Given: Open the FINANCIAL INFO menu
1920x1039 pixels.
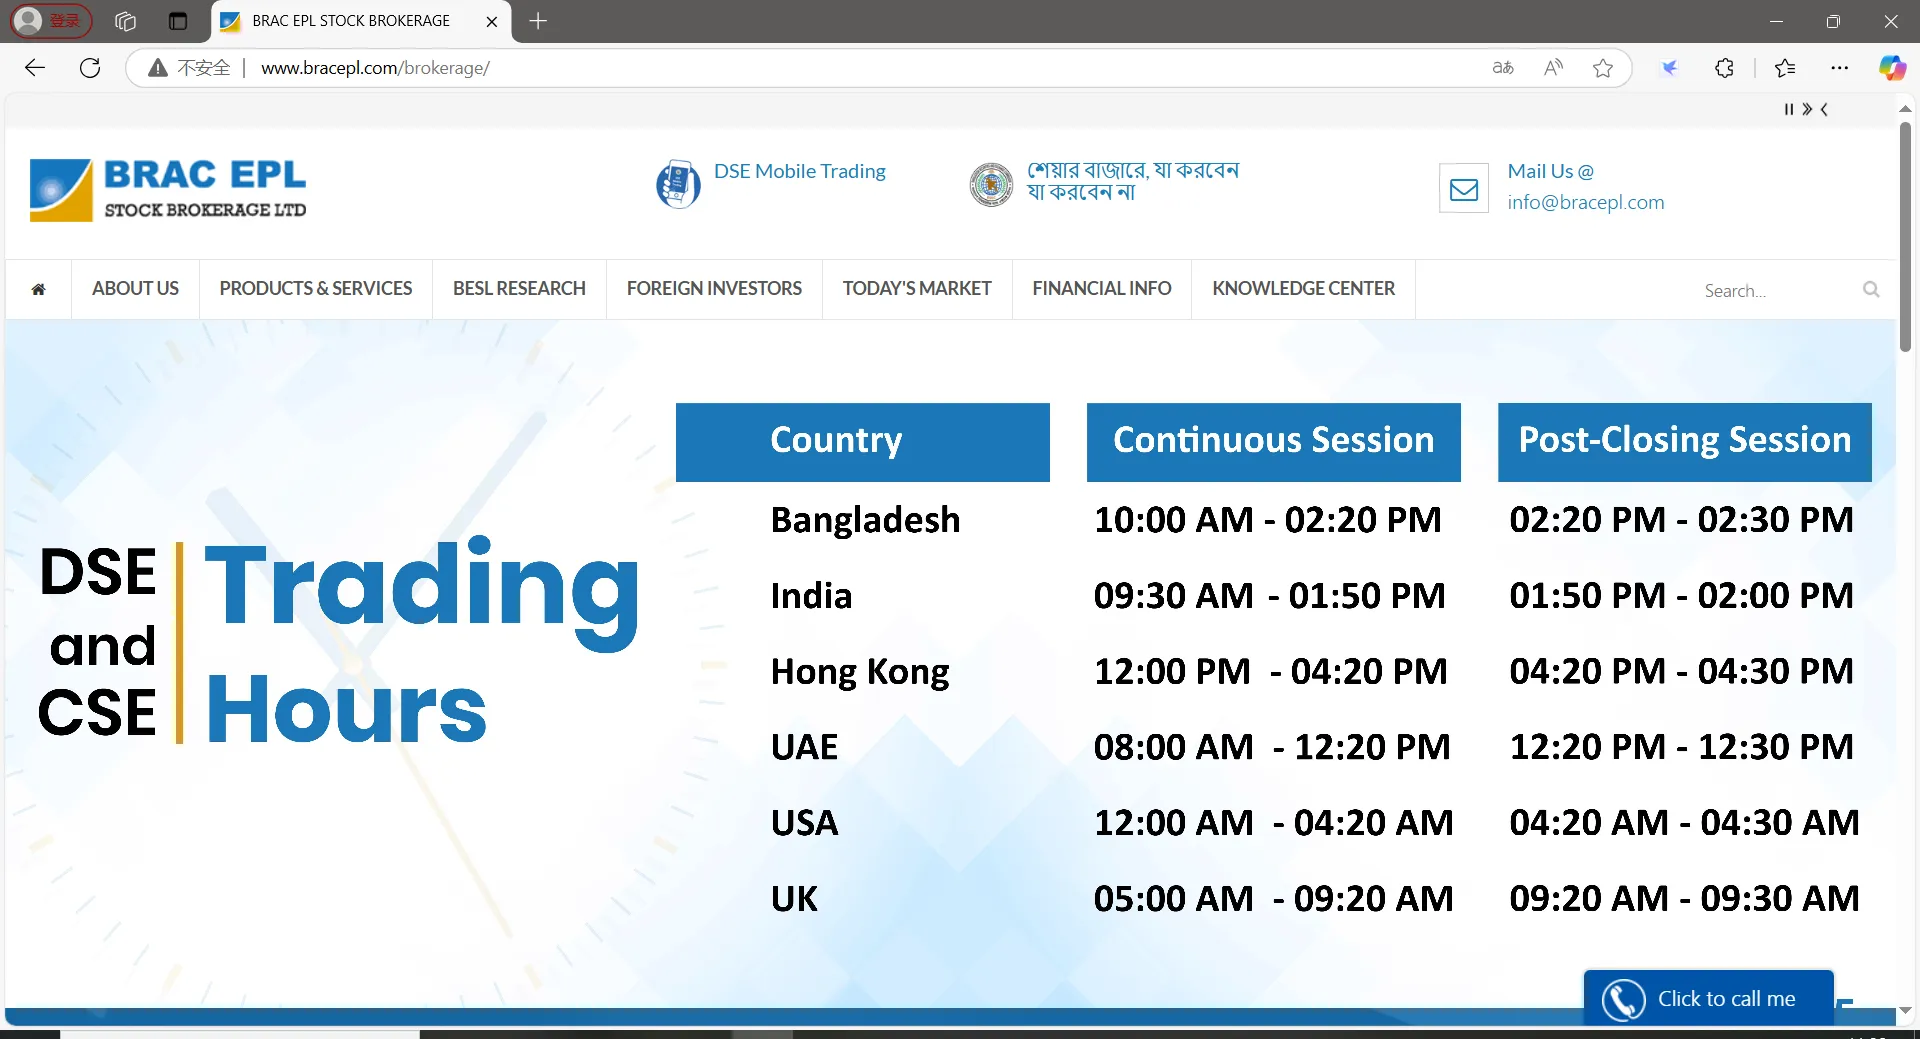Looking at the screenshot, I should 1102,289.
